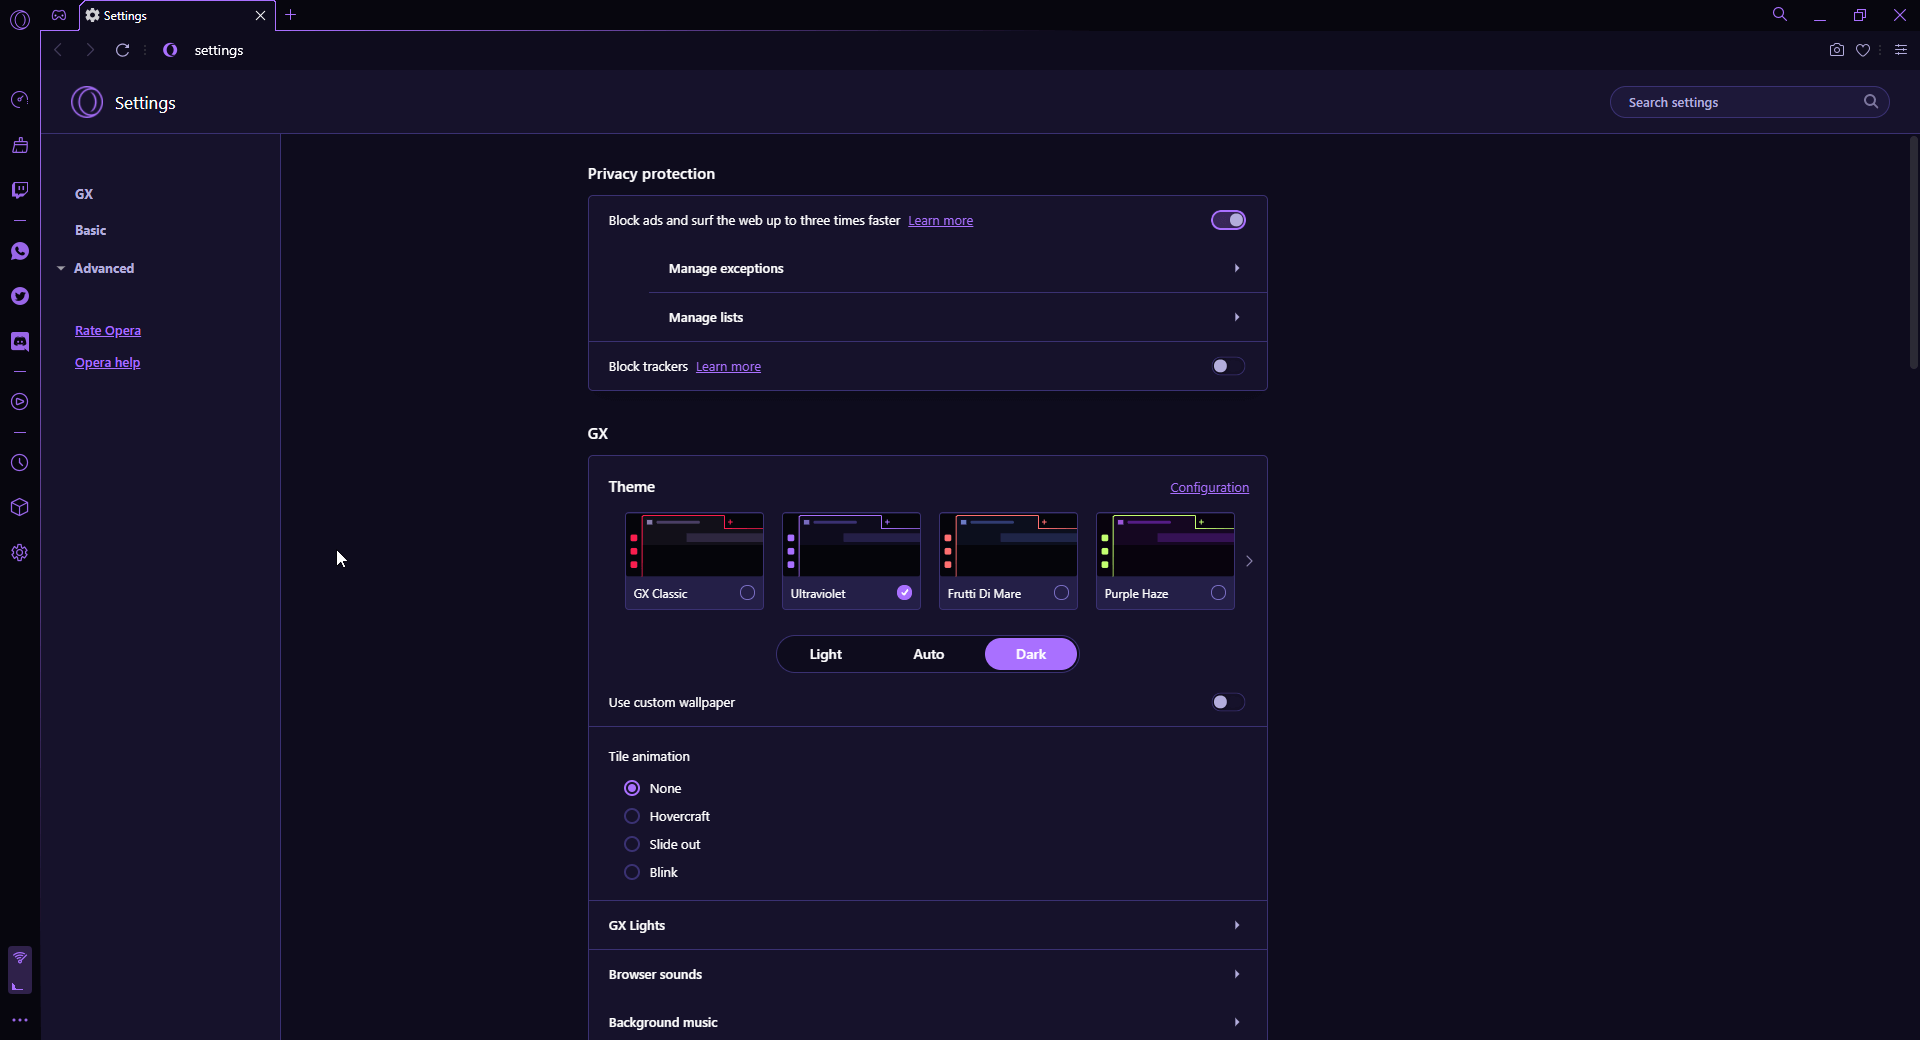Expand Background music section
Screen dimensions: 1920x1040
(x=927, y=1022)
